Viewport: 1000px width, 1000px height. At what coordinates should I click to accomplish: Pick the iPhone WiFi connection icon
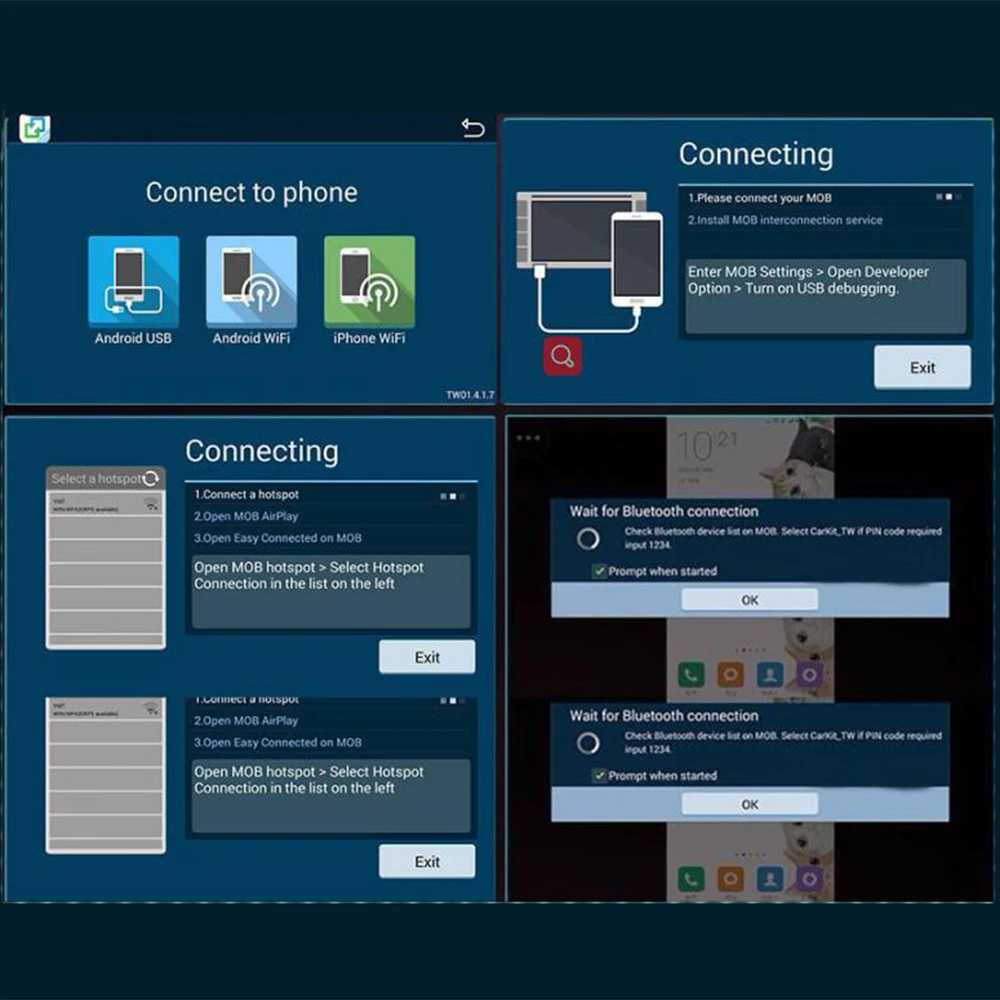click(369, 281)
